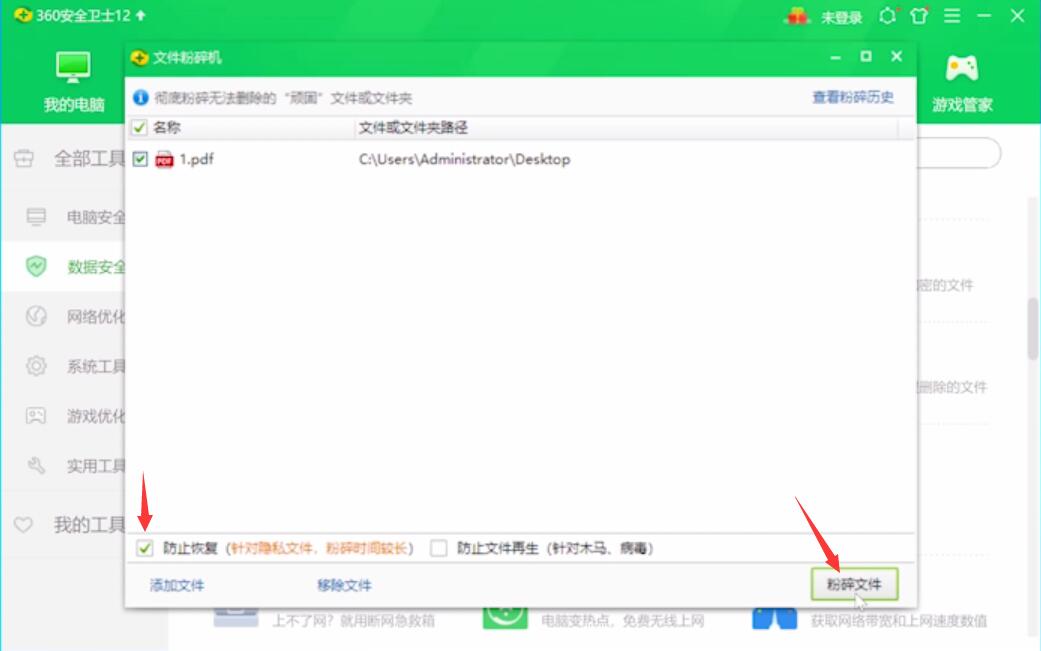Minimize the File Shredder dialog
The height and width of the screenshot is (651, 1041).
[x=835, y=57]
